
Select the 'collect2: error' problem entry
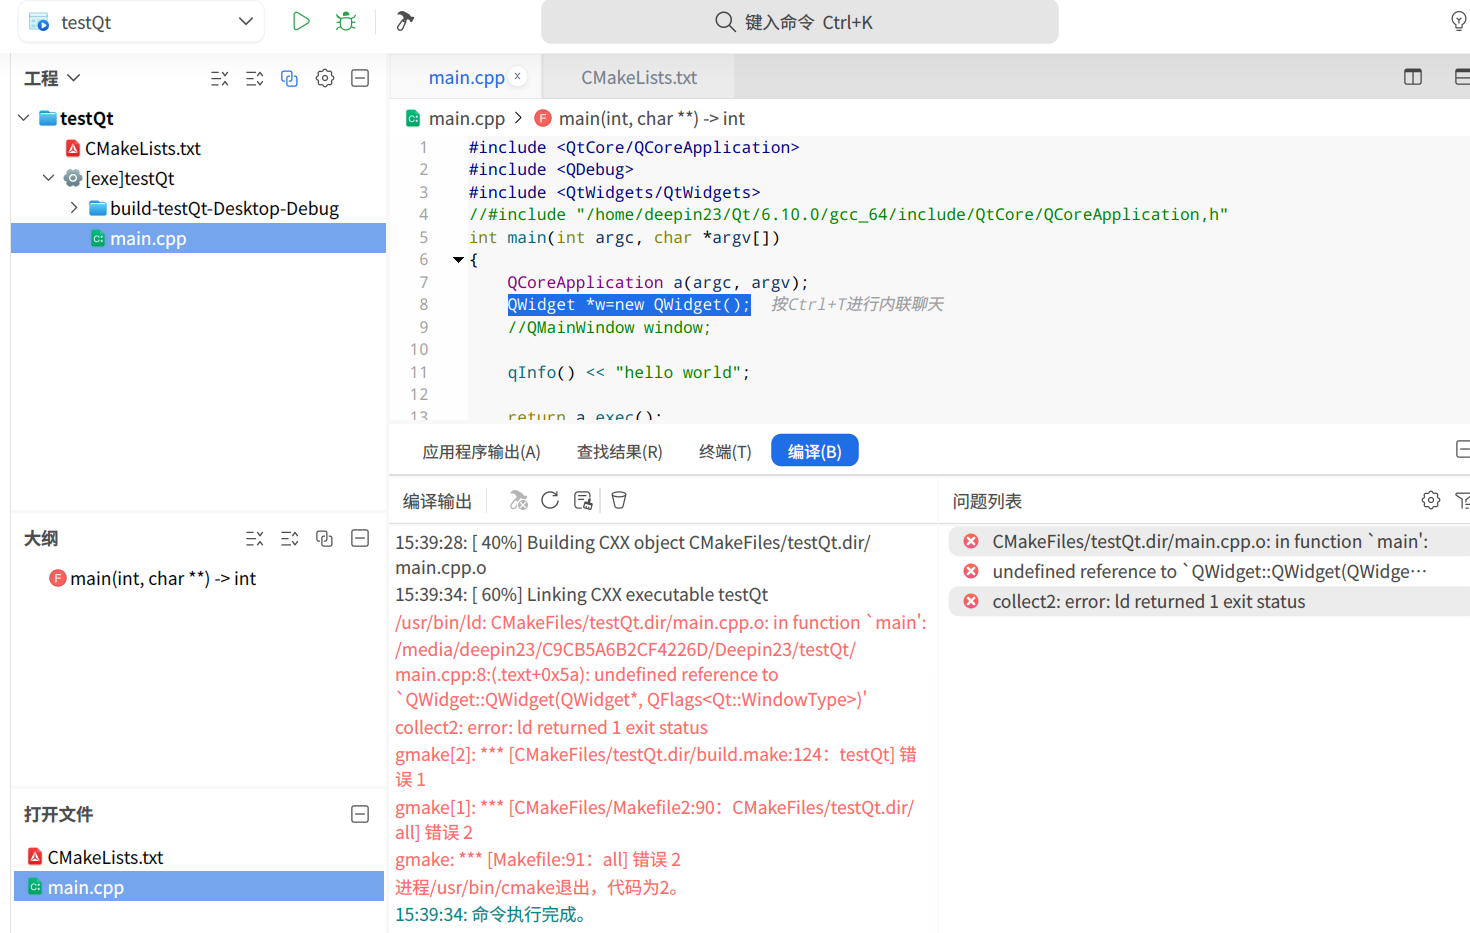coord(1209,601)
